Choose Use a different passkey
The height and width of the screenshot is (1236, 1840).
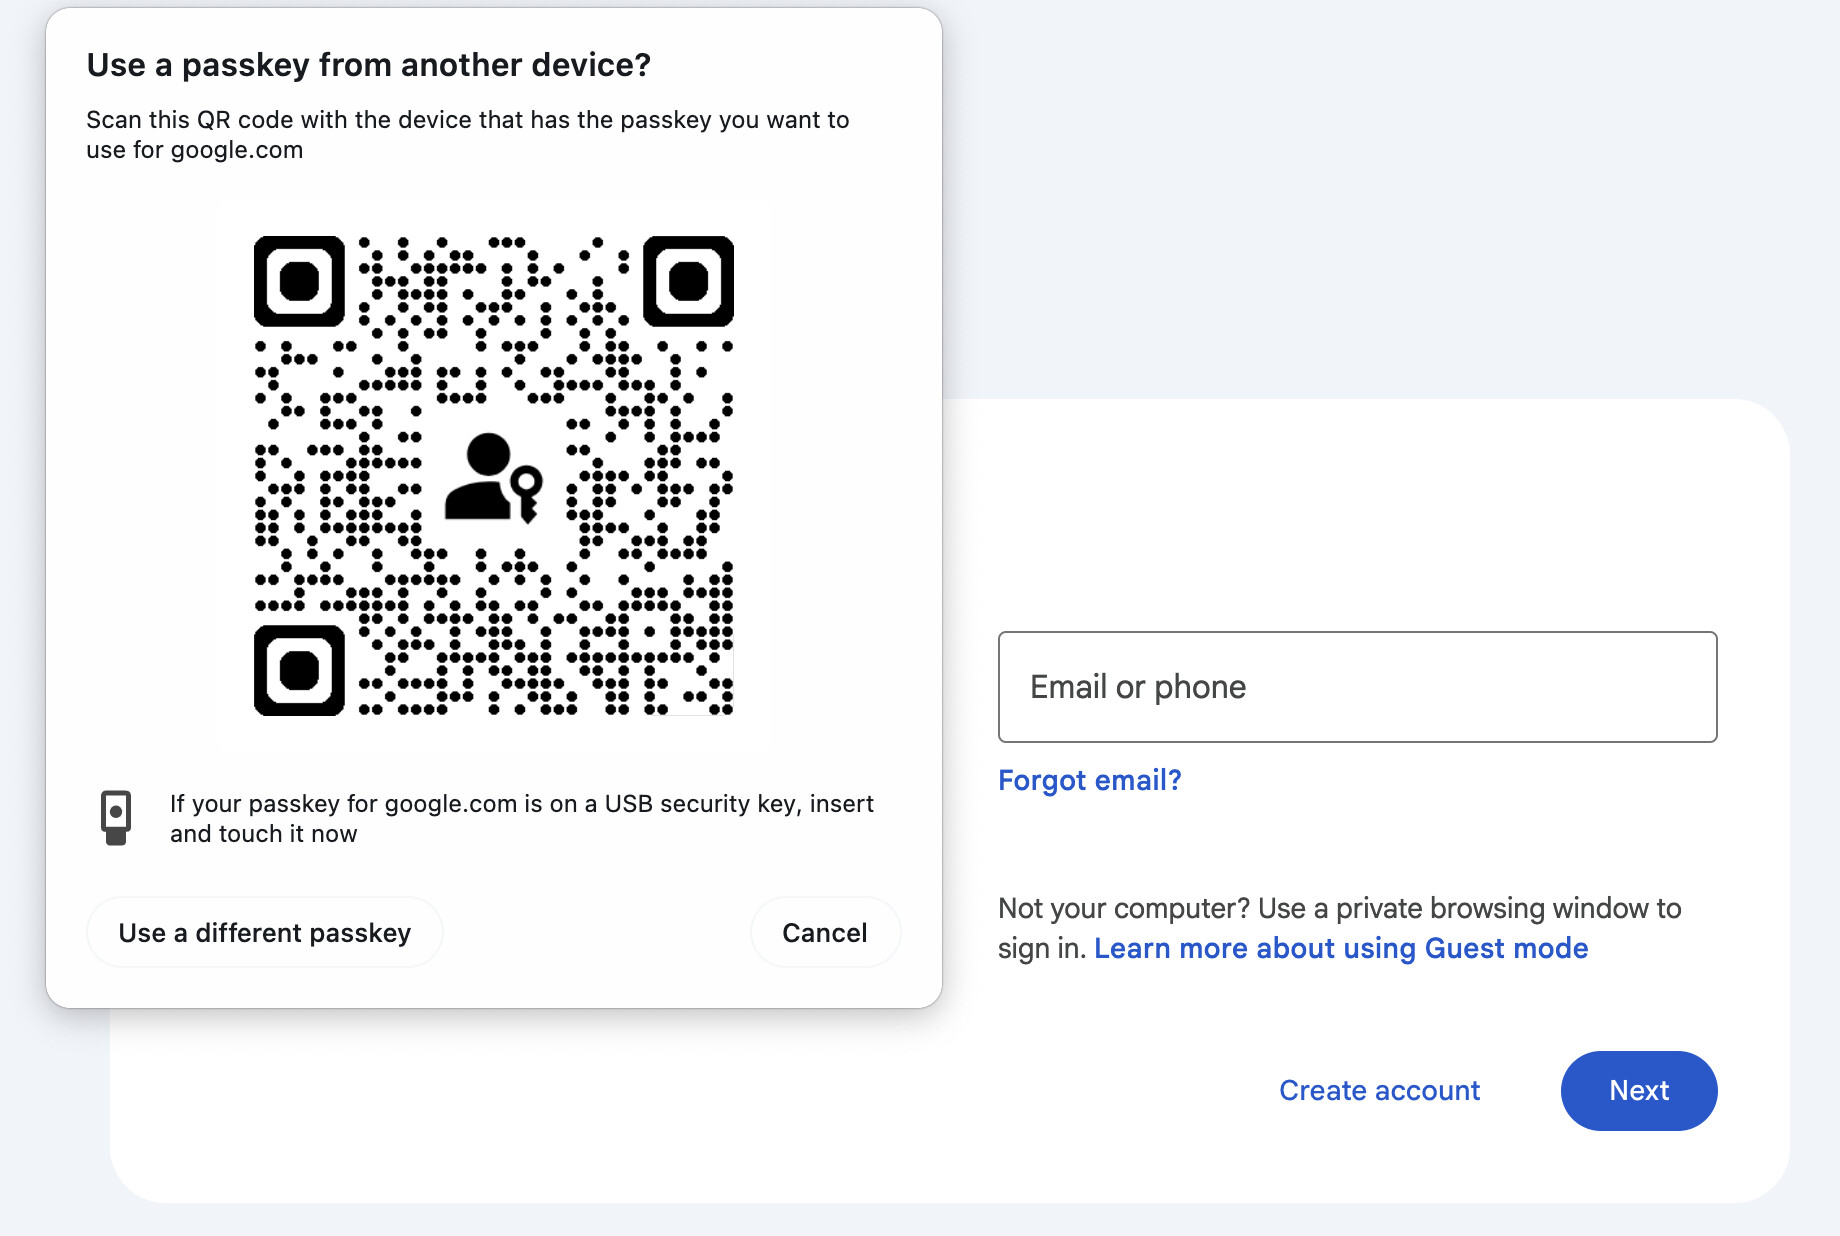click(265, 932)
